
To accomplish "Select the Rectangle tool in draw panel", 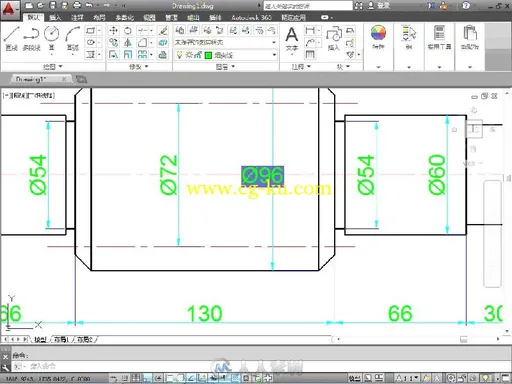I will click(x=91, y=31).
